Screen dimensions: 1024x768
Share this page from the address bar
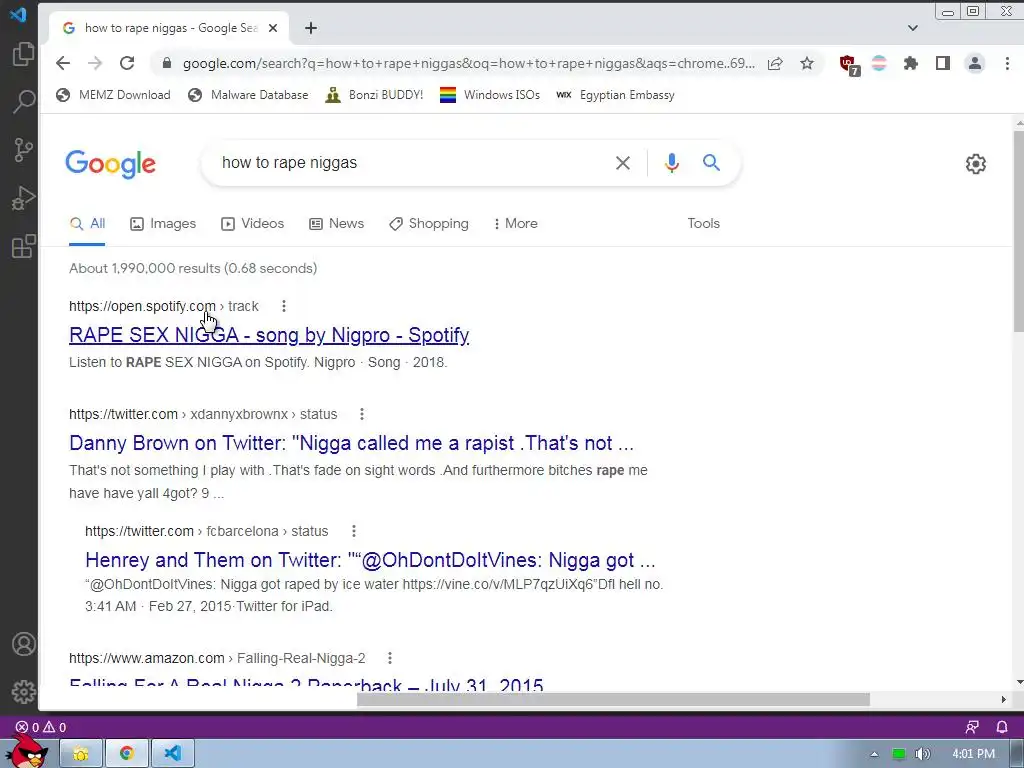pos(775,63)
